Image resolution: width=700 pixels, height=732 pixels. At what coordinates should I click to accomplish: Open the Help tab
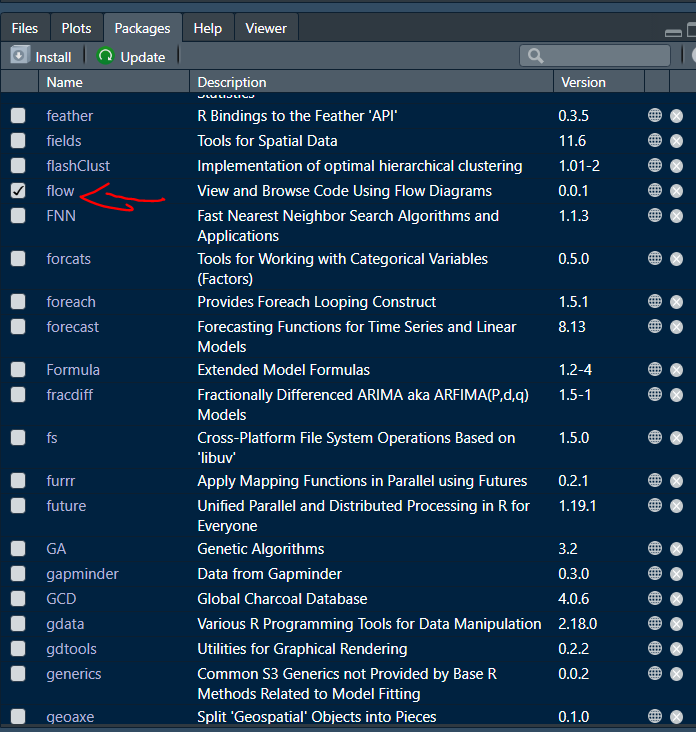(x=207, y=28)
